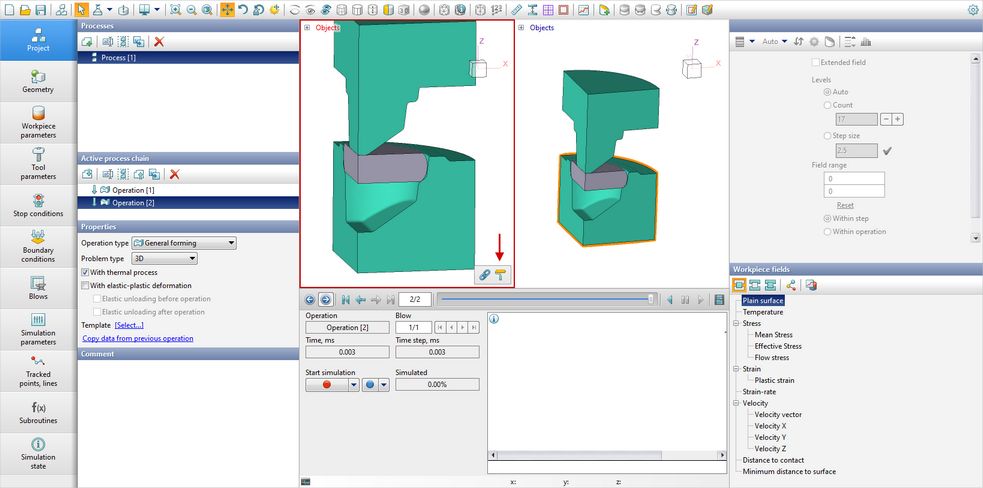Image resolution: width=983 pixels, height=488 pixels.
Task: Open the Geometry section in sidebar
Action: (x=38, y=82)
